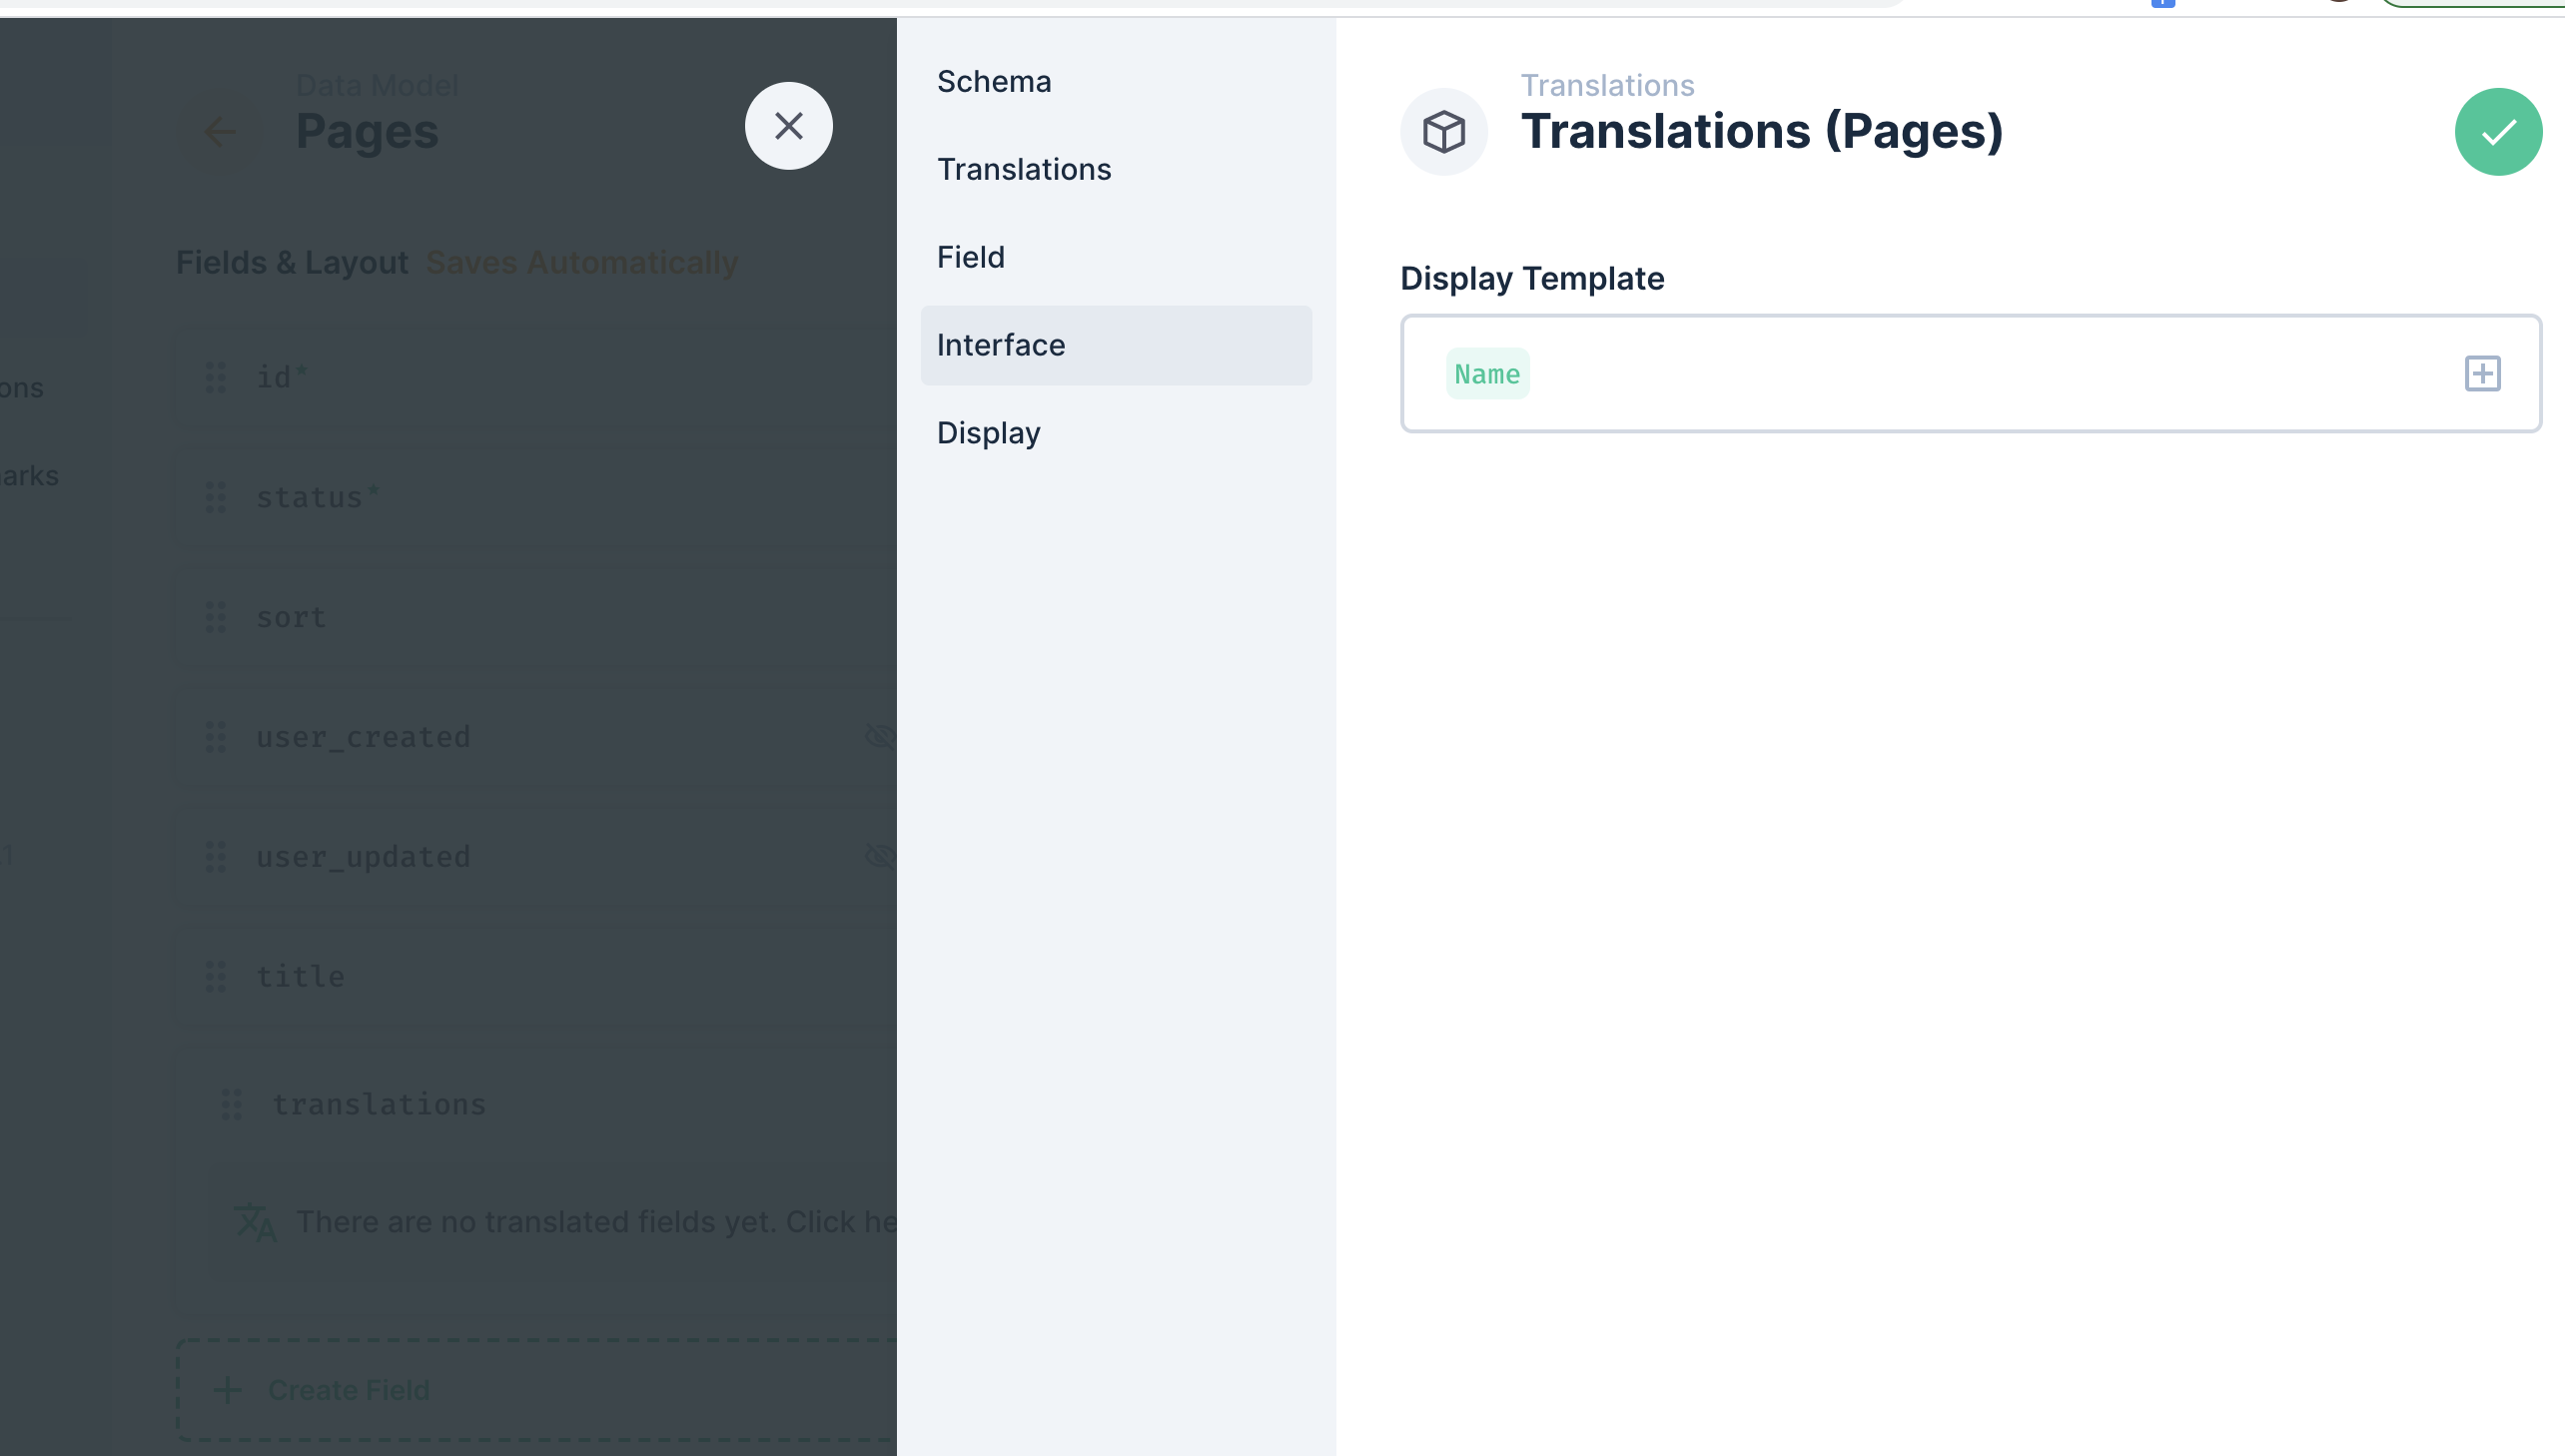Open the user_updated field row
The image size is (2565, 1456).
pos(537,857)
